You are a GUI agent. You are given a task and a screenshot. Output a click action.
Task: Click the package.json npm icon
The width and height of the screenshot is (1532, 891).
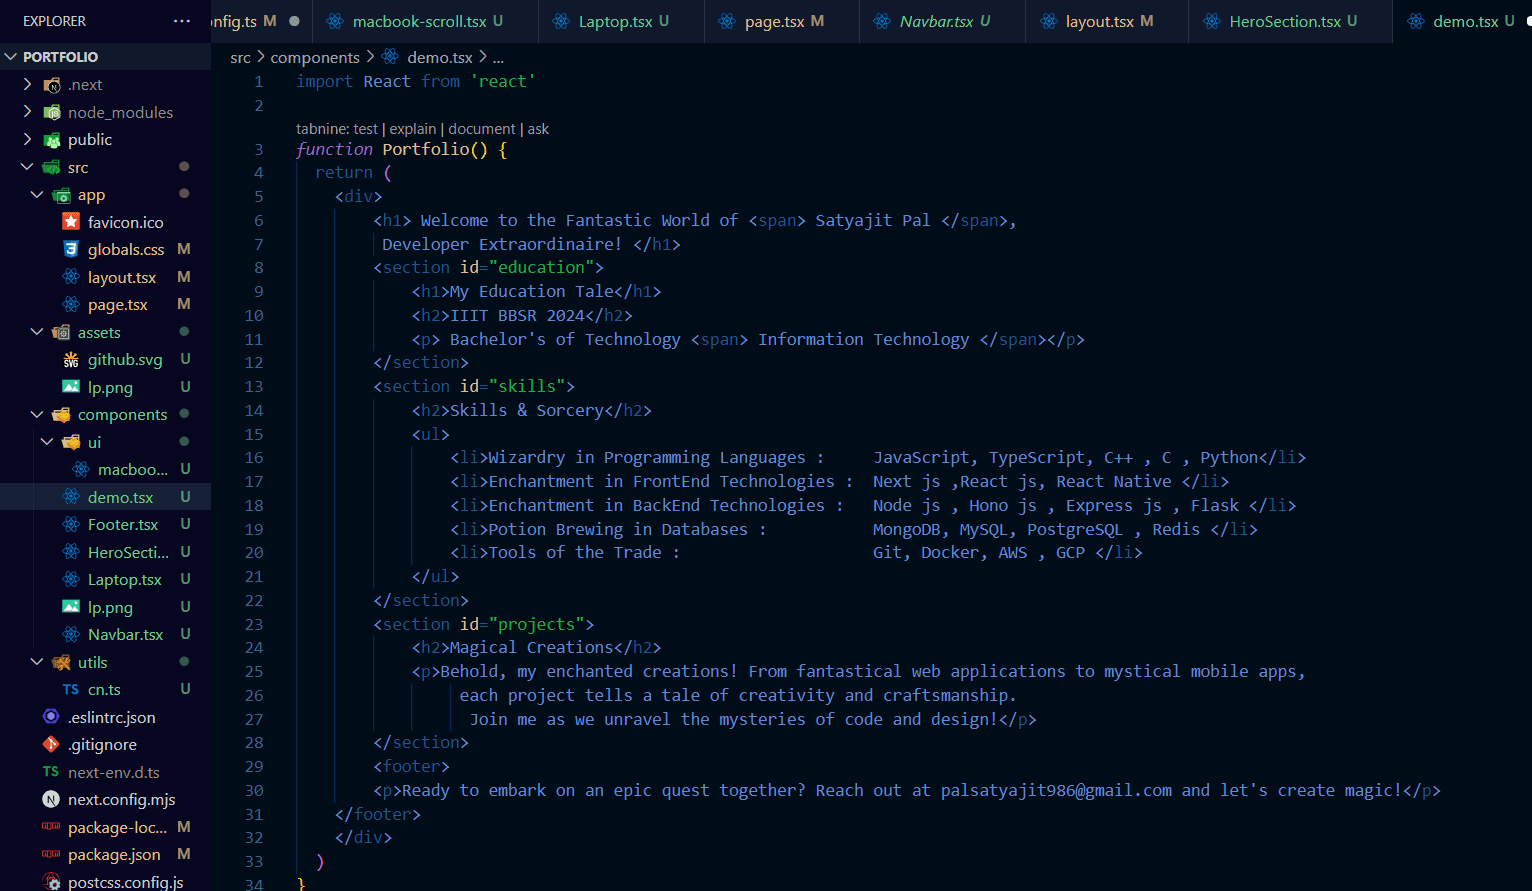(x=51, y=854)
